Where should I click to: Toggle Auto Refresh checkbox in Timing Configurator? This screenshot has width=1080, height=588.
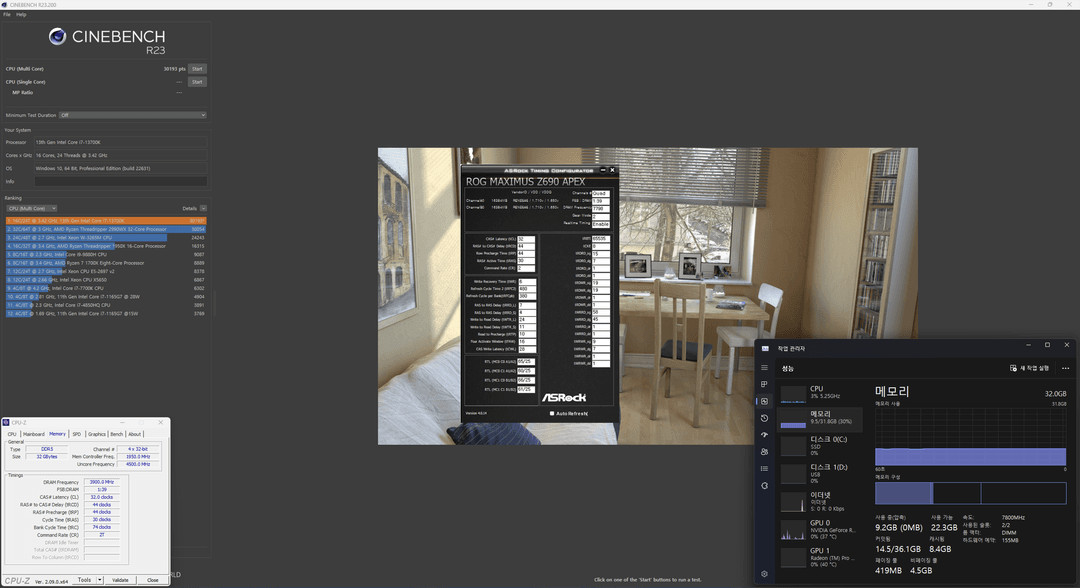pyautogui.click(x=552, y=414)
